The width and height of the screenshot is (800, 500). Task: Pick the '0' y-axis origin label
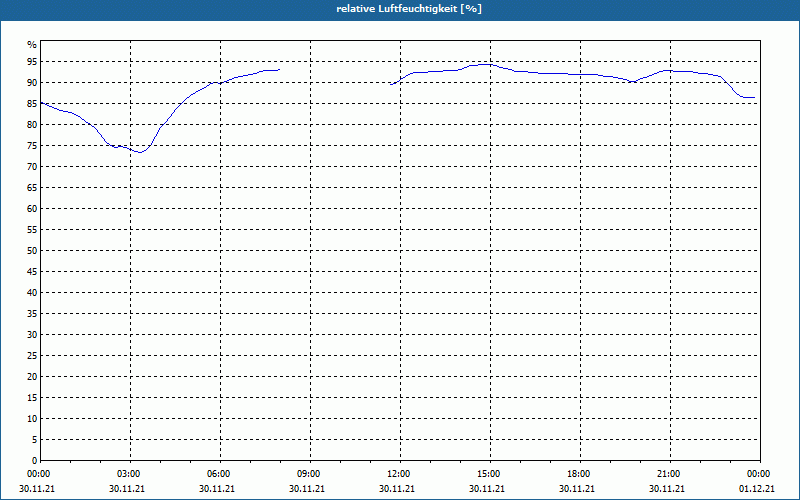(x=35, y=460)
